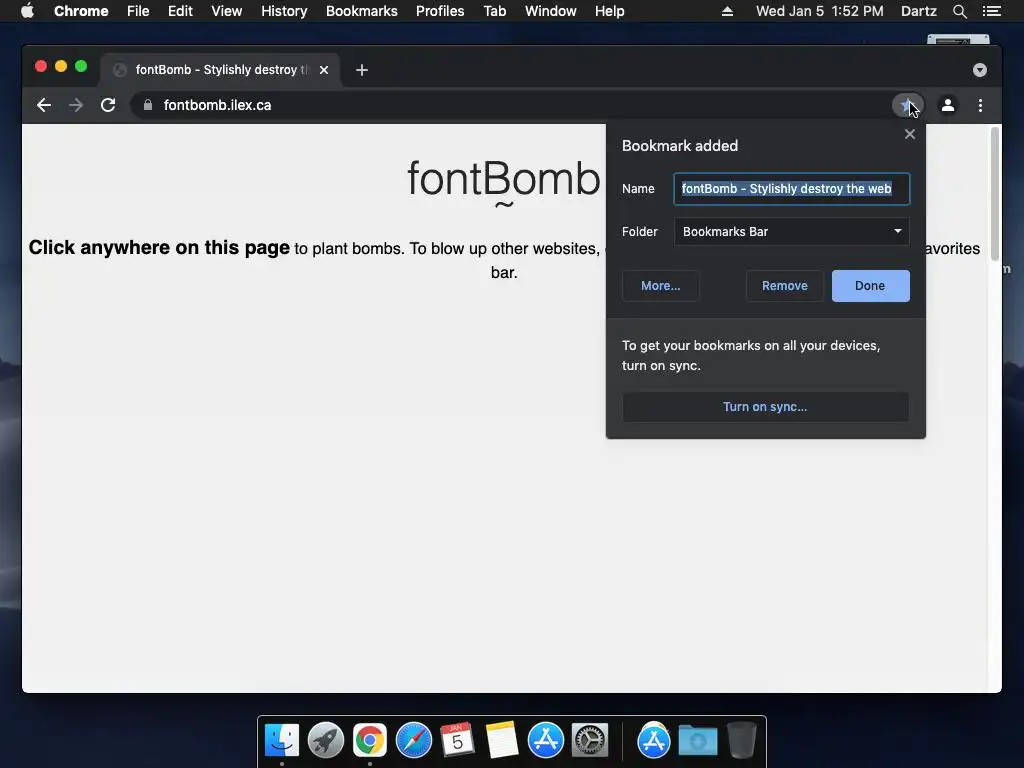1024x768 pixels.
Task: Click the Spotlight search icon
Action: 959,11
